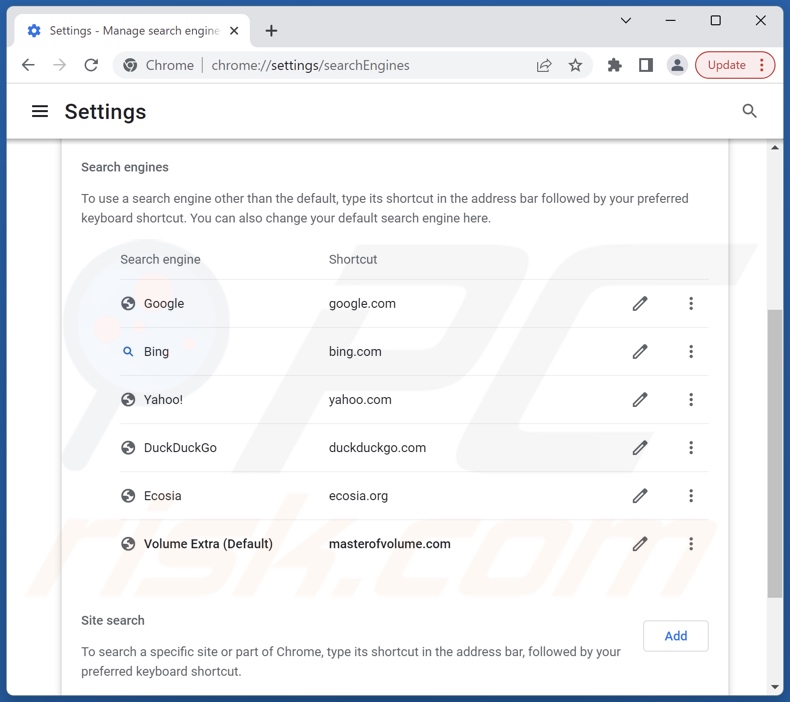This screenshot has height=702, width=790.
Task: Toggle the browser side panel
Action: click(645, 65)
